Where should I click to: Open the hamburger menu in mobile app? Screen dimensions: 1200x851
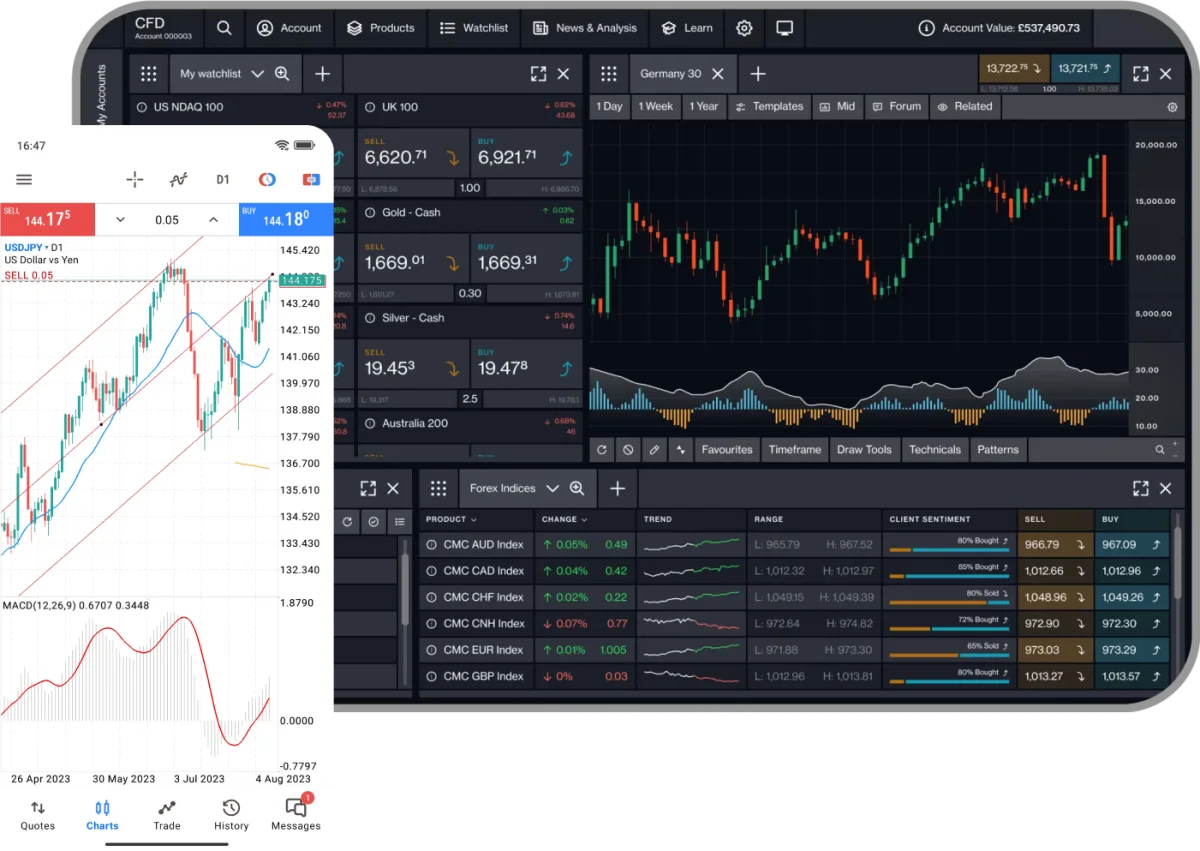(x=24, y=180)
